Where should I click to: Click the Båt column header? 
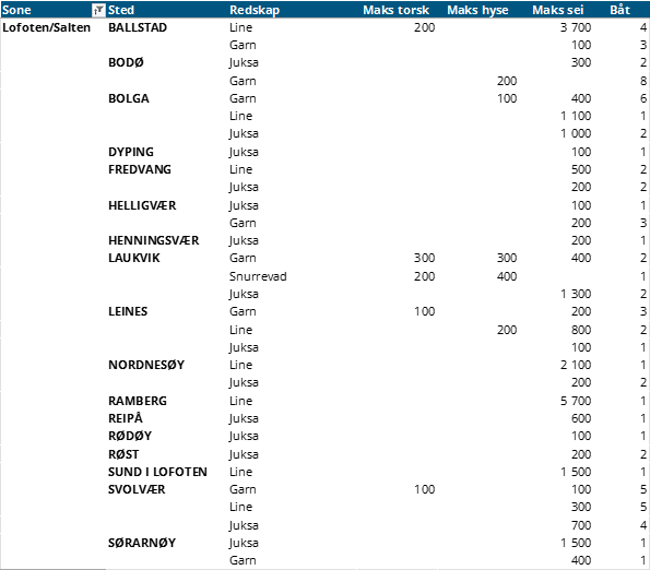[x=620, y=10]
